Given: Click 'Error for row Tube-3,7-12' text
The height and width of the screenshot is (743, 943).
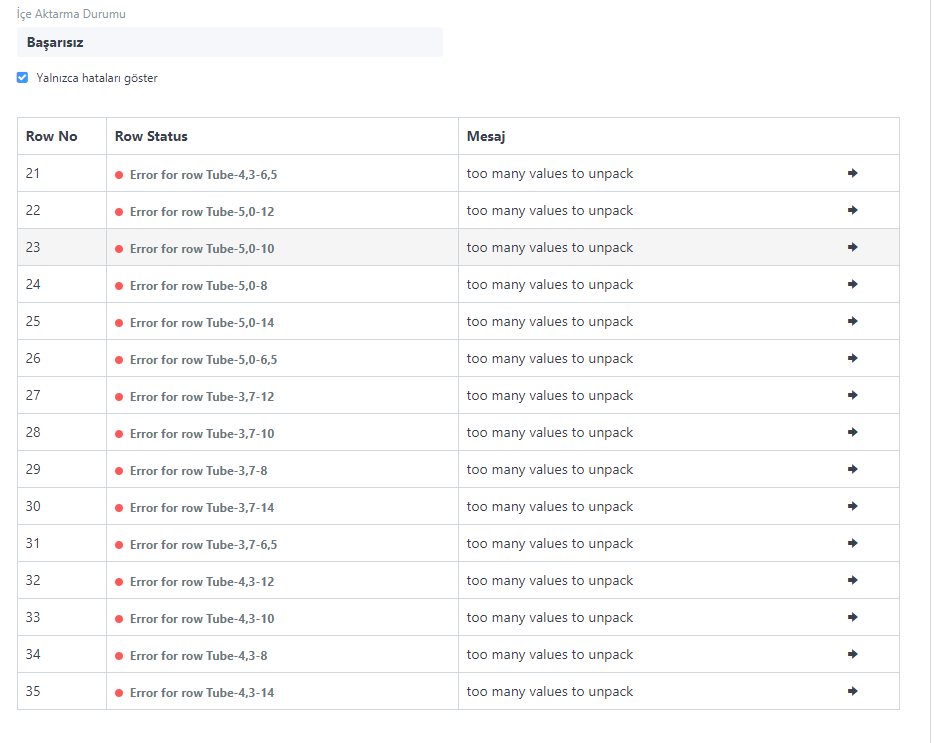Looking at the screenshot, I should [x=204, y=395].
